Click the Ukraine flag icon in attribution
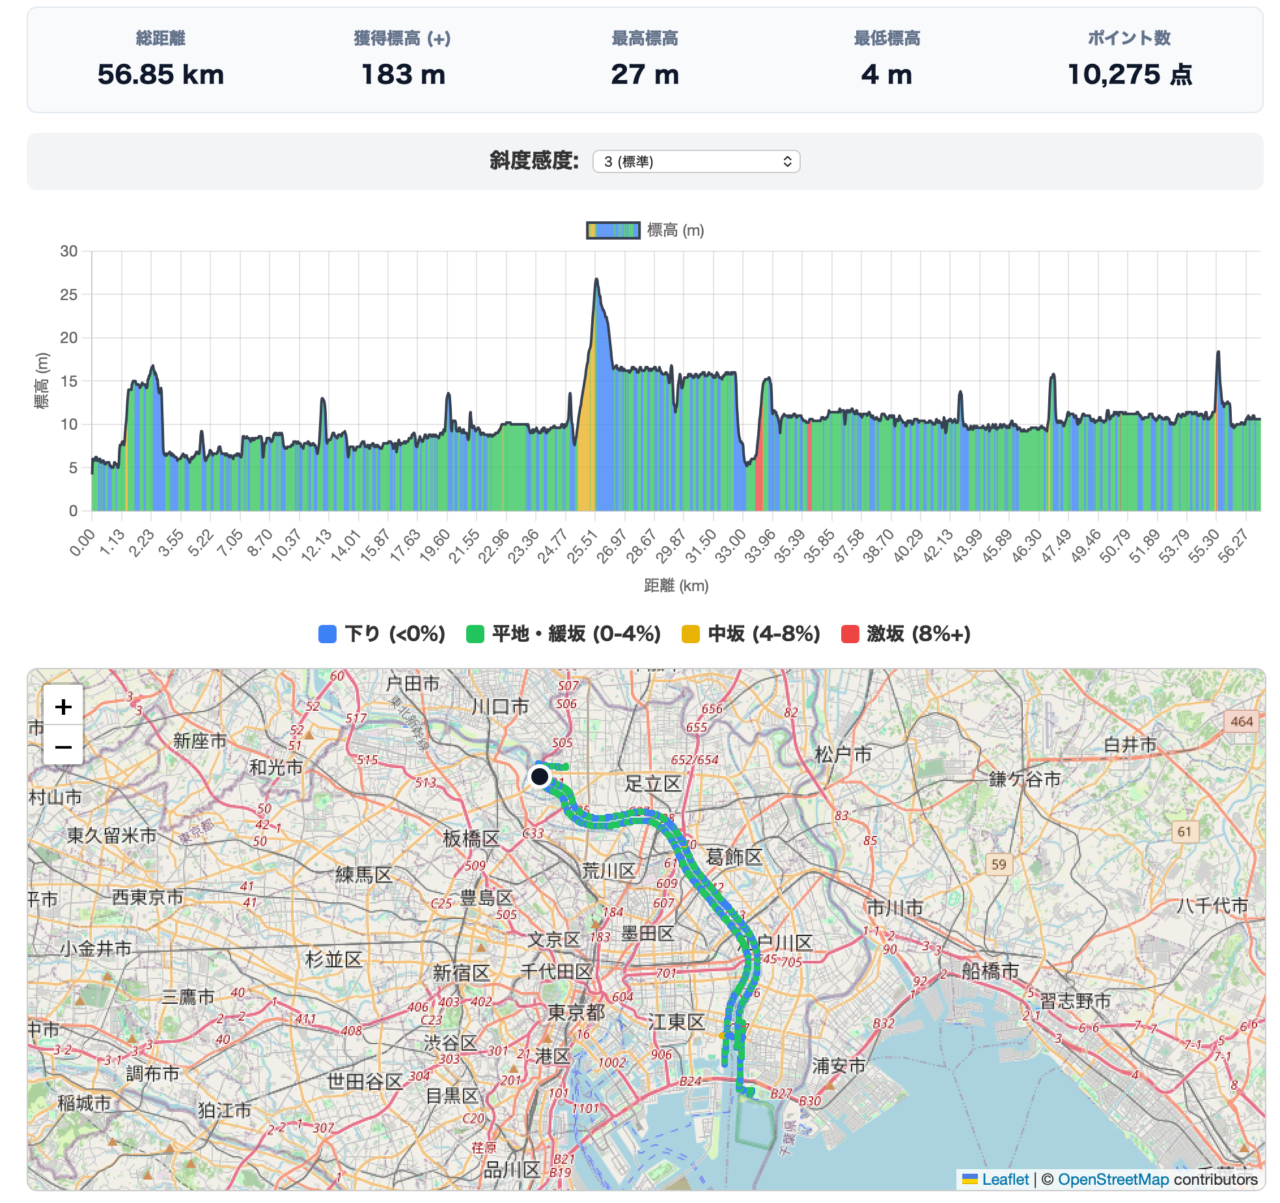This screenshot has height=1203, width=1280. coord(970,1179)
